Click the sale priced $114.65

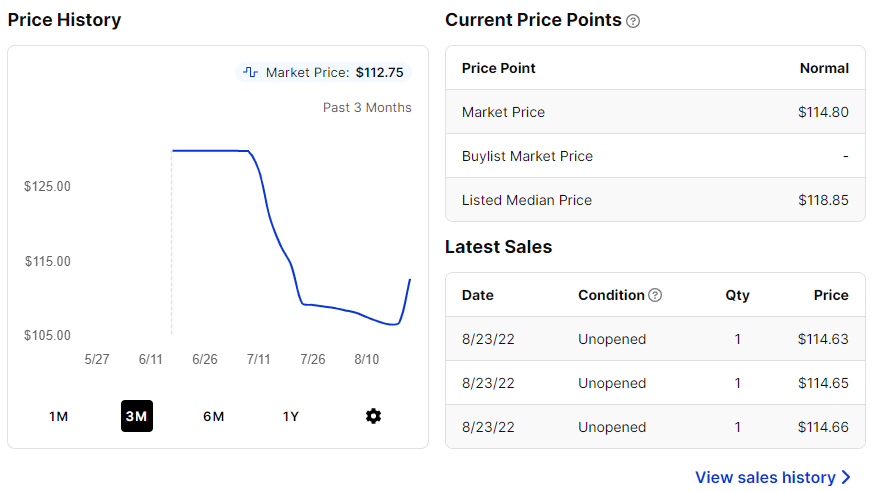pyautogui.click(x=655, y=383)
